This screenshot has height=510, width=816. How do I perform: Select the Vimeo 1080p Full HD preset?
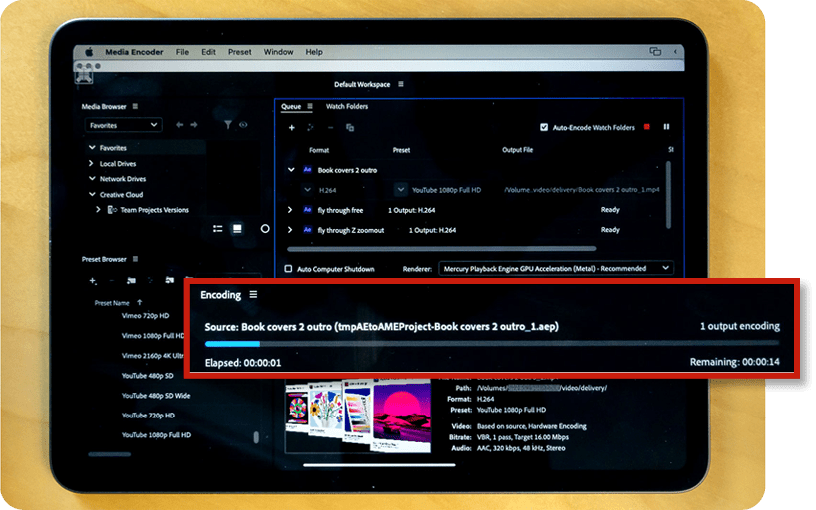(152, 336)
